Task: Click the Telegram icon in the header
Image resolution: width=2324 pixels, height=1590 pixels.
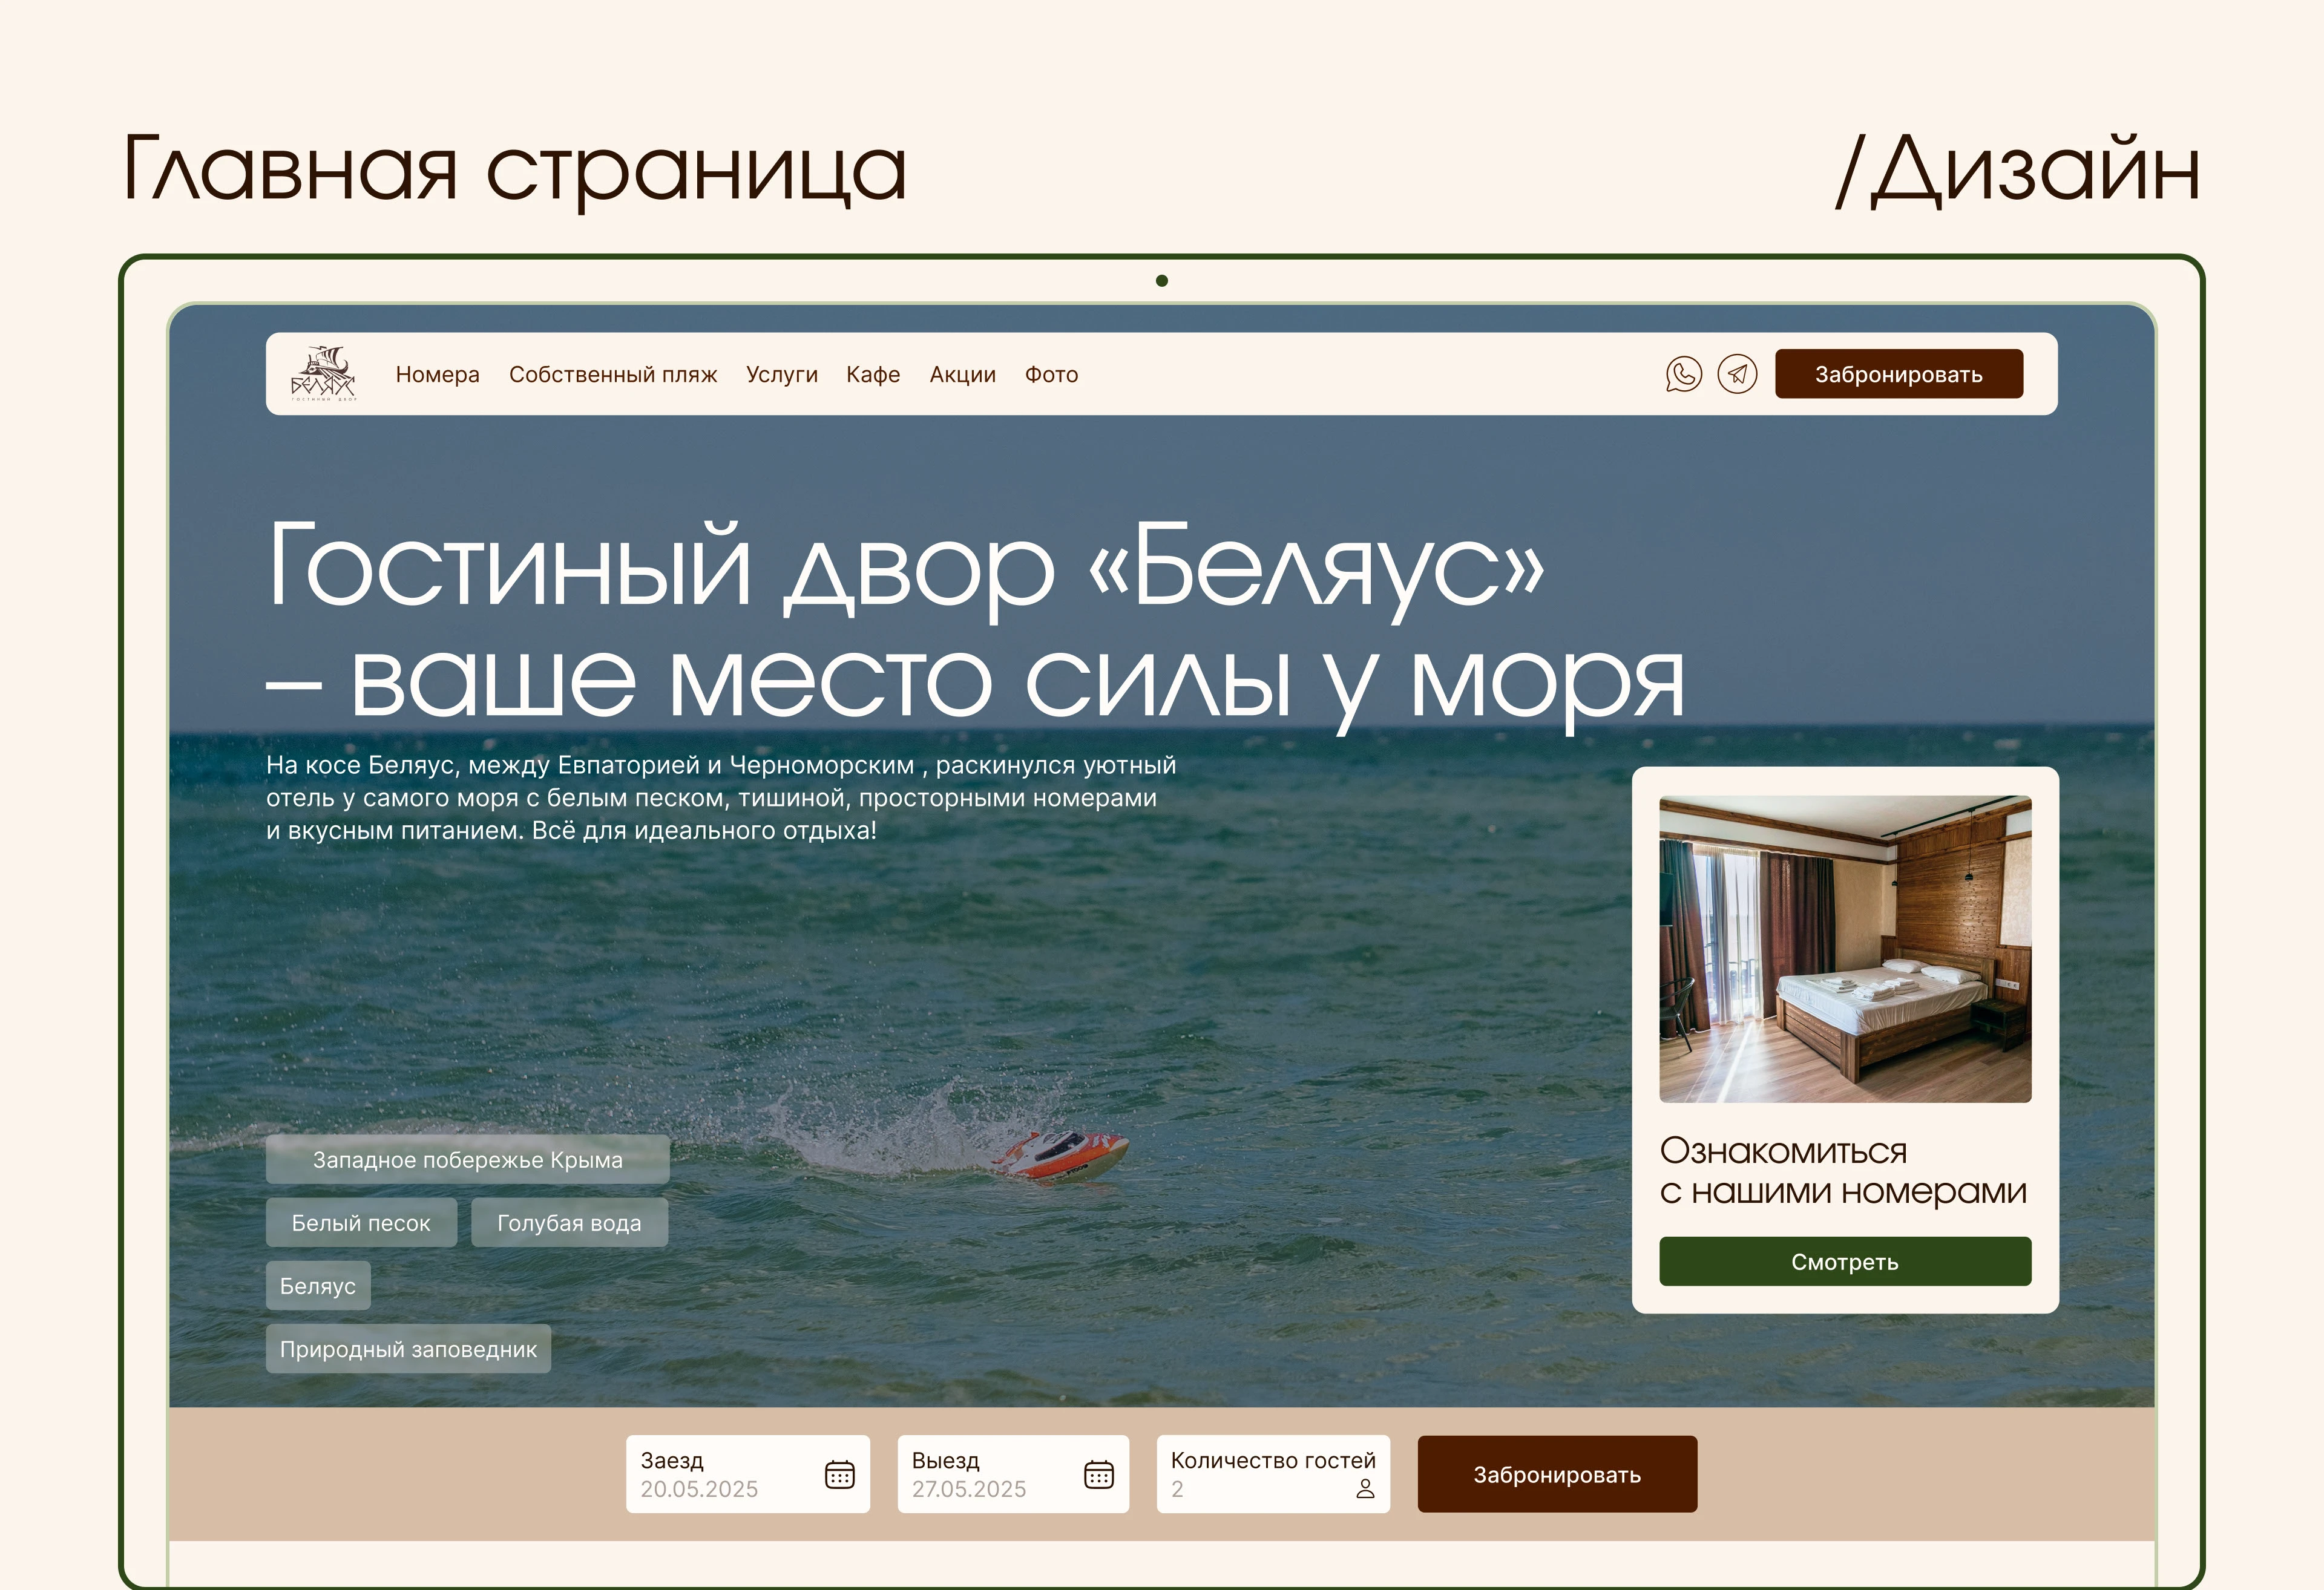Action: [x=1737, y=374]
